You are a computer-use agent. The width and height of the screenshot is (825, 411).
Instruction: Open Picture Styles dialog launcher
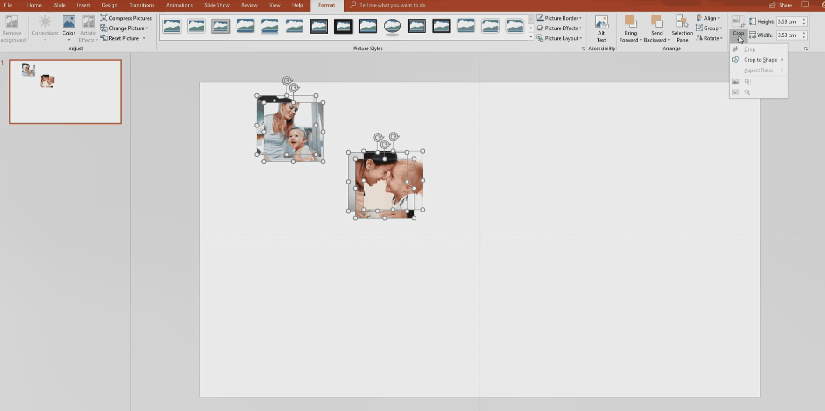[x=583, y=48]
